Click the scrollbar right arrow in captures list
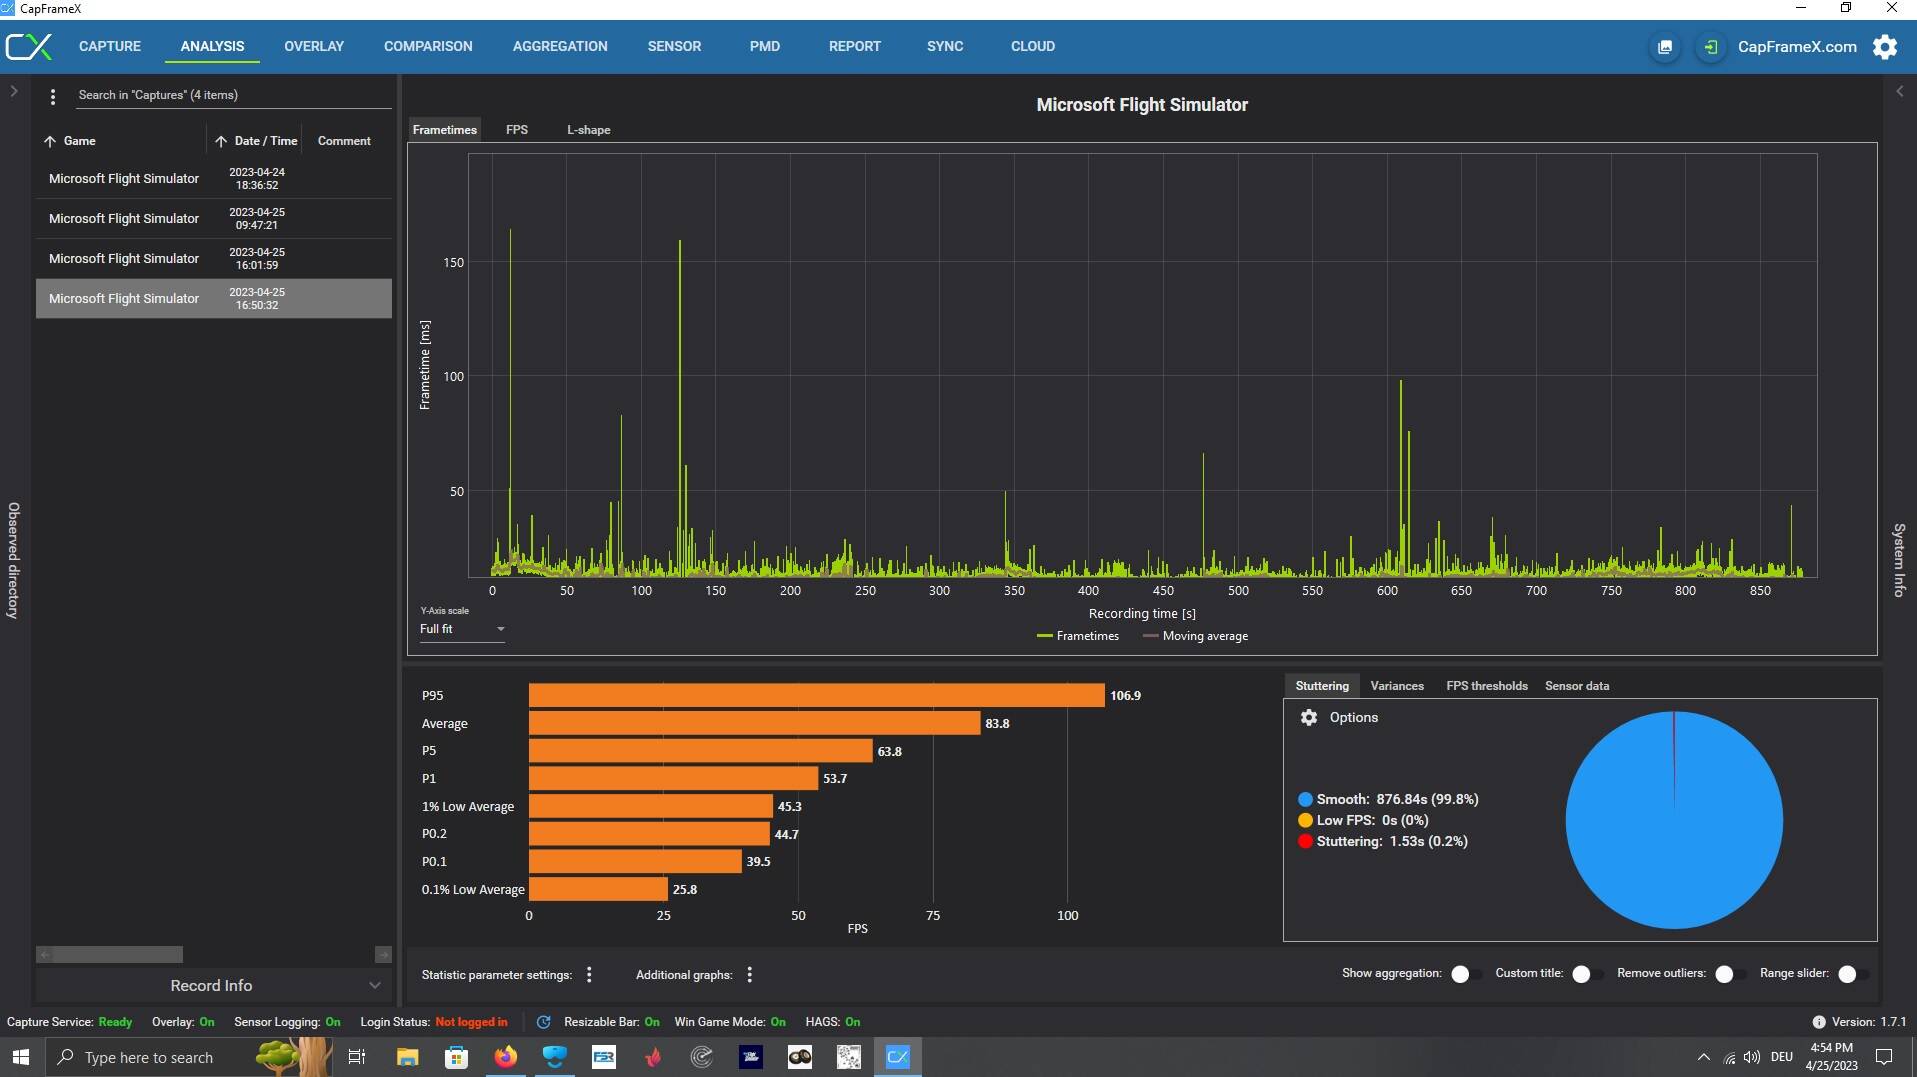 pos(383,955)
